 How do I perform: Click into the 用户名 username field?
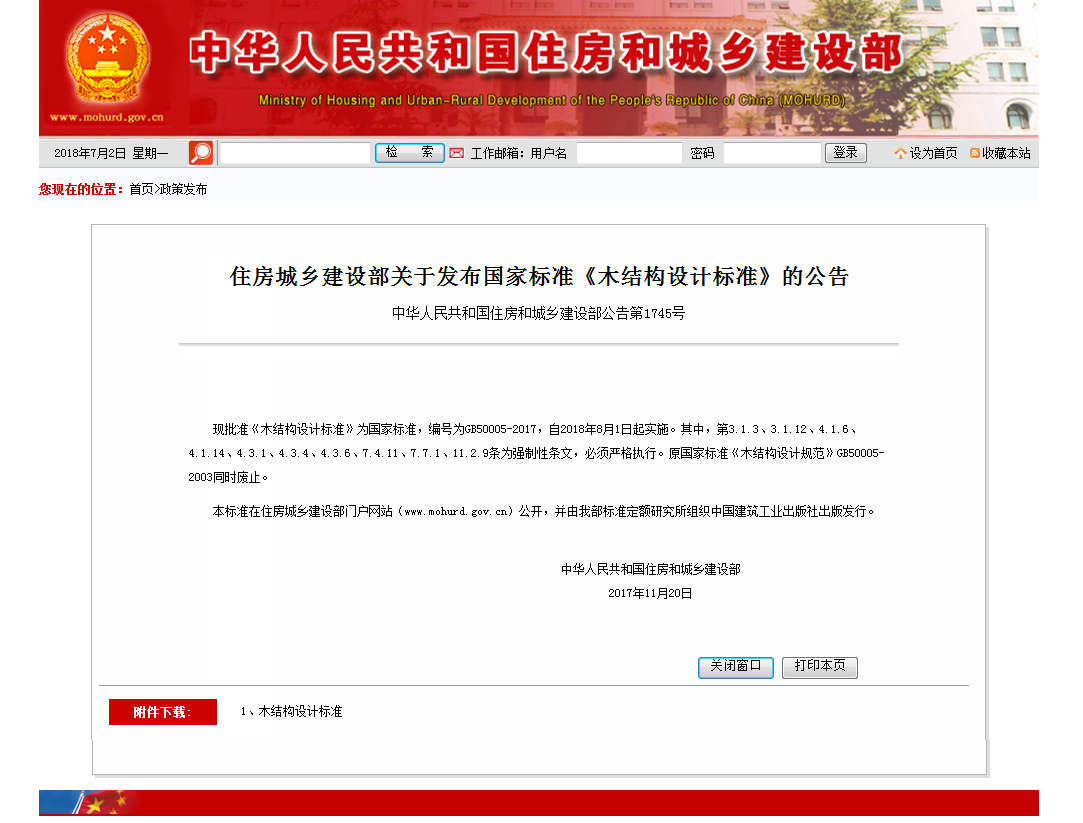tap(629, 153)
